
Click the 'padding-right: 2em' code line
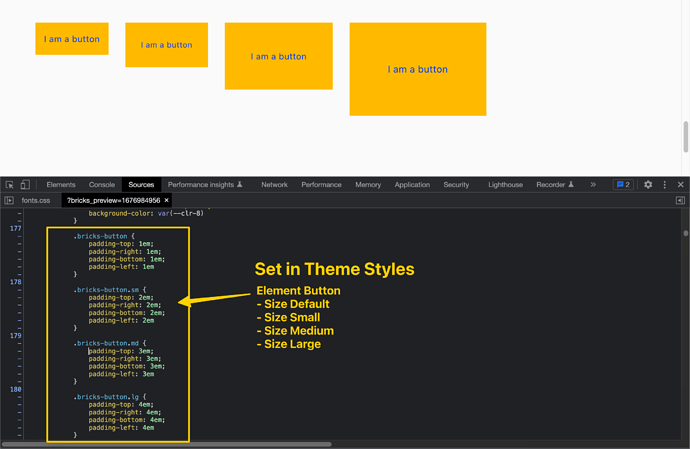(125, 305)
